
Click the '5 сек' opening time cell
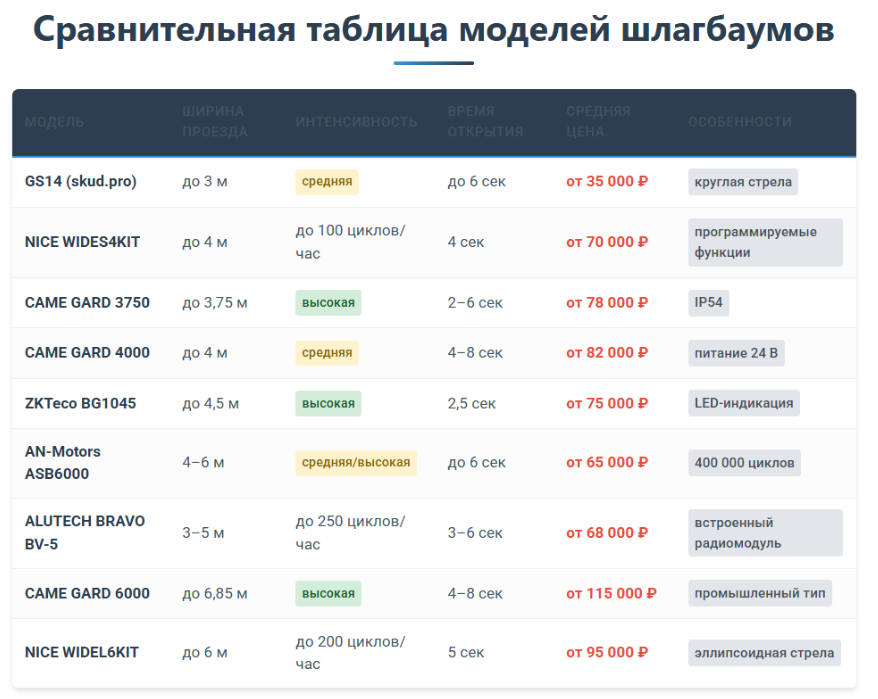pos(466,653)
